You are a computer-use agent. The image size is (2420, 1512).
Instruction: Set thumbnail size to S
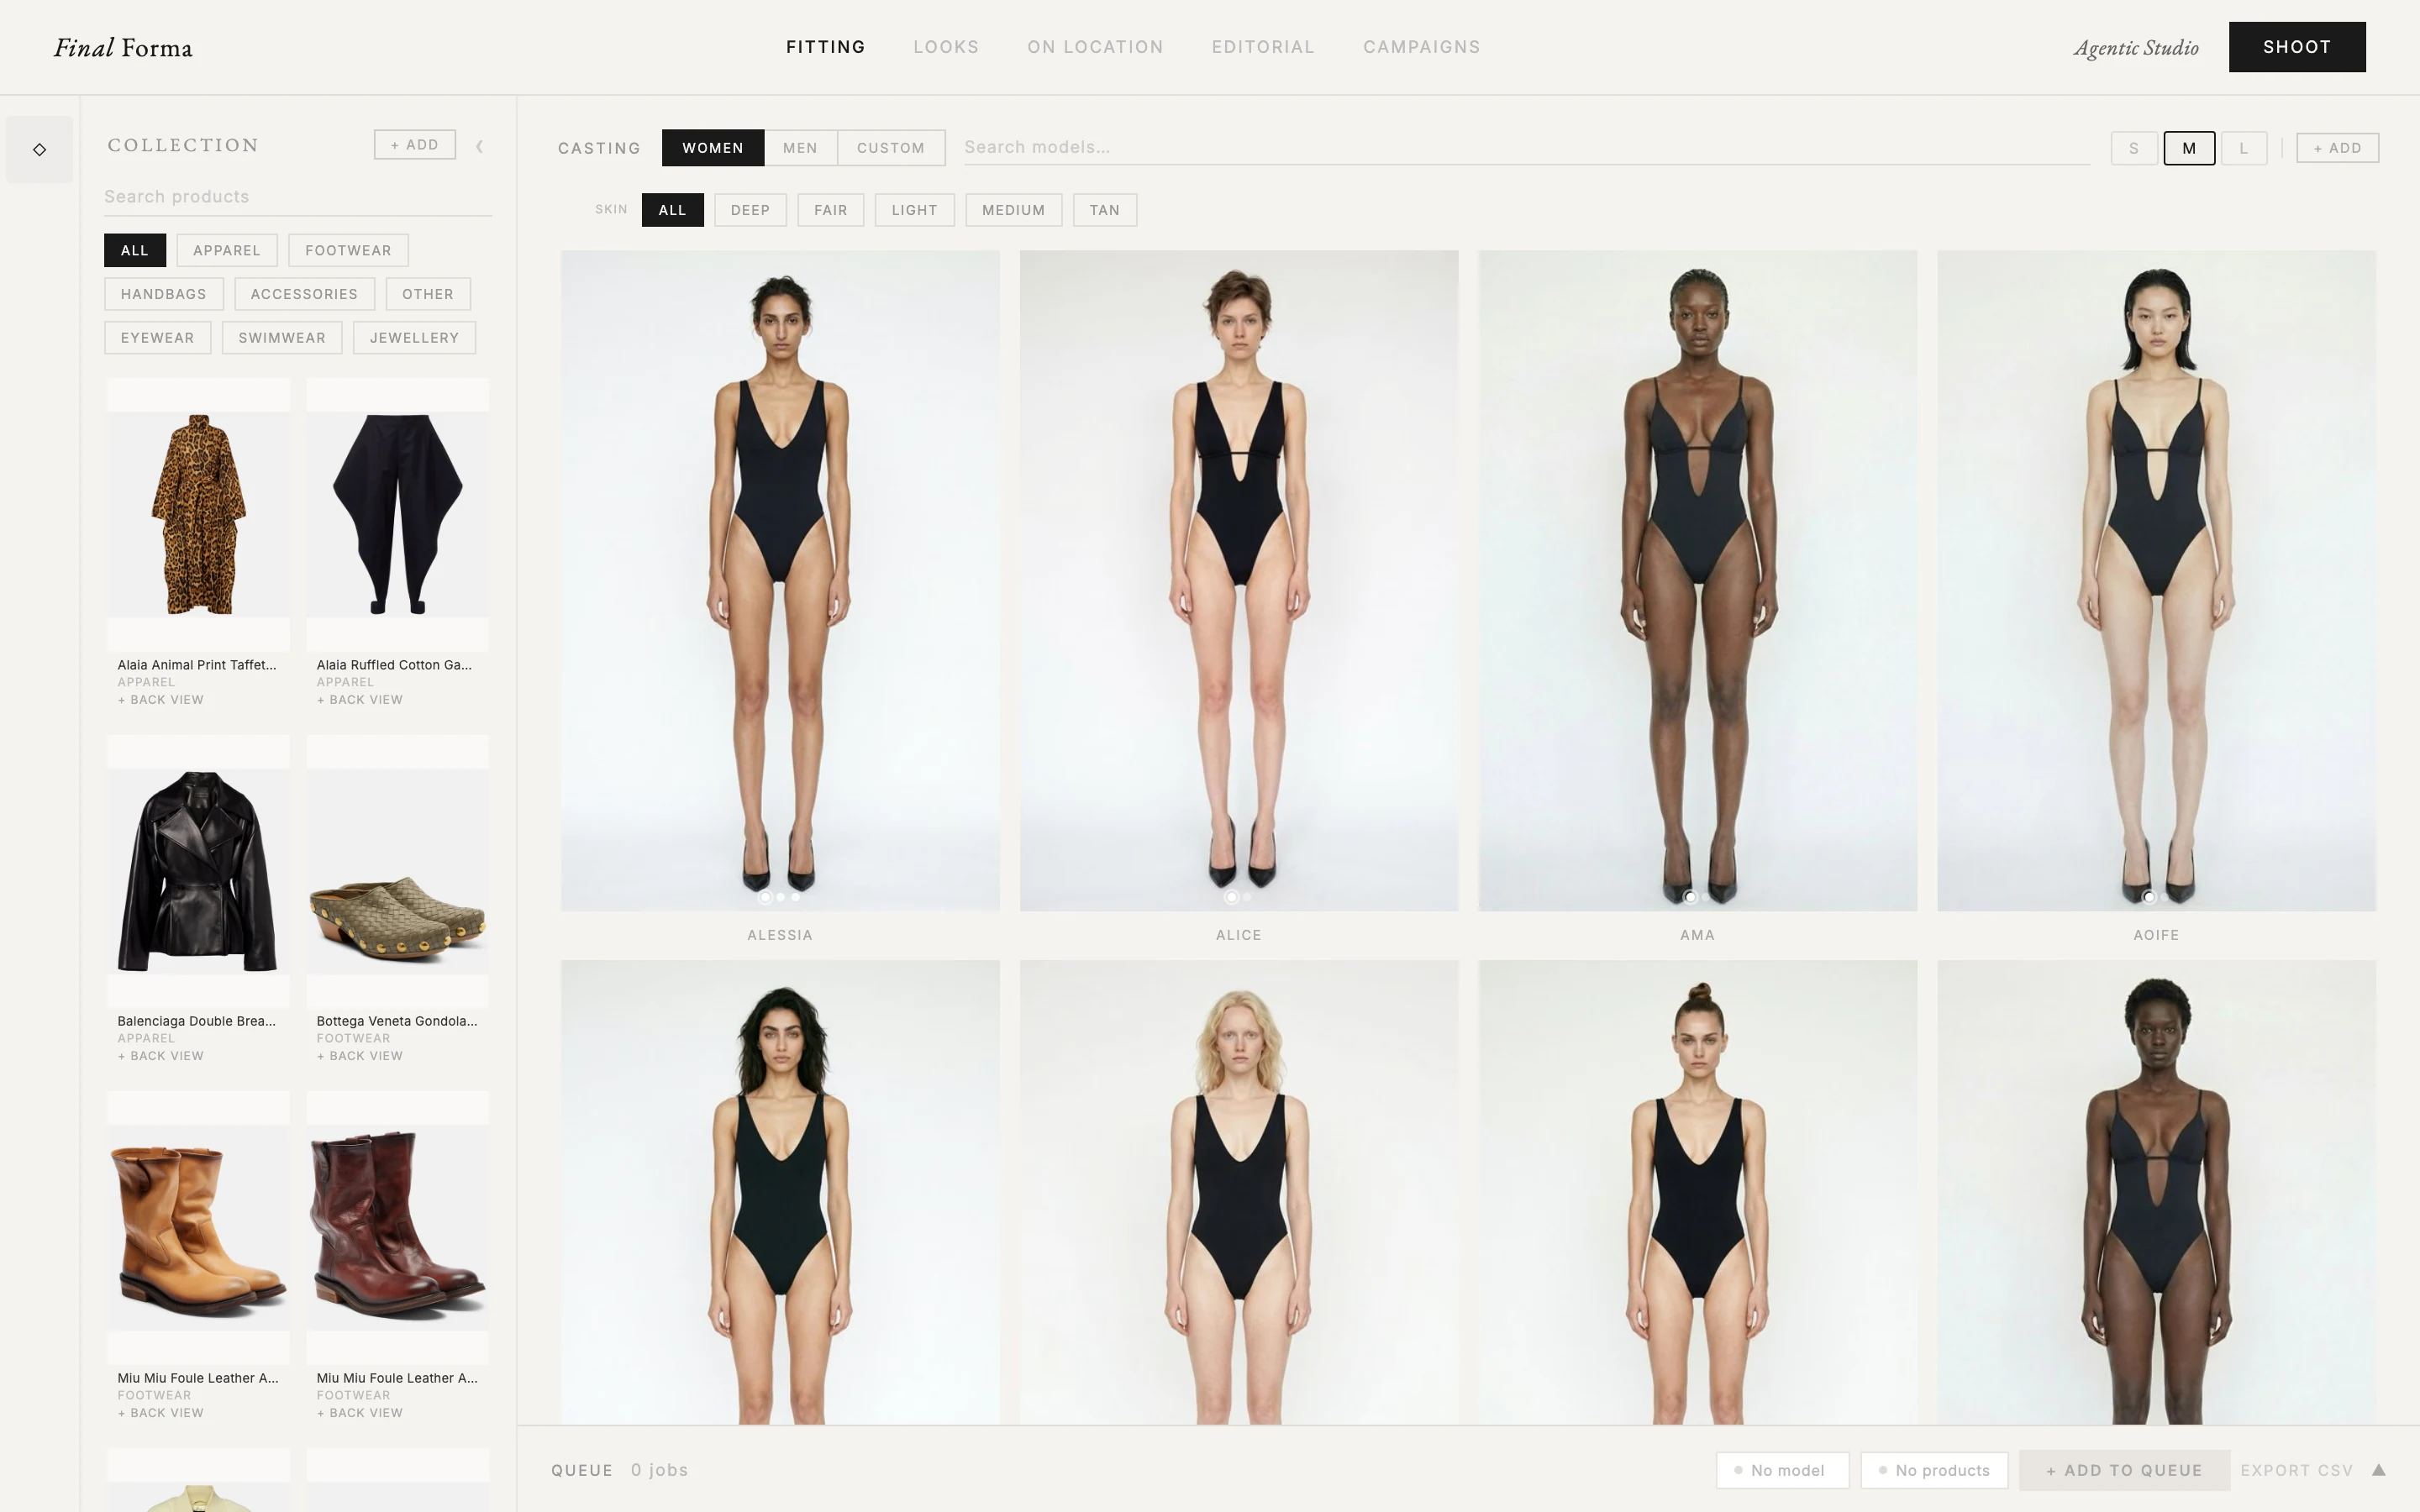(x=2134, y=148)
